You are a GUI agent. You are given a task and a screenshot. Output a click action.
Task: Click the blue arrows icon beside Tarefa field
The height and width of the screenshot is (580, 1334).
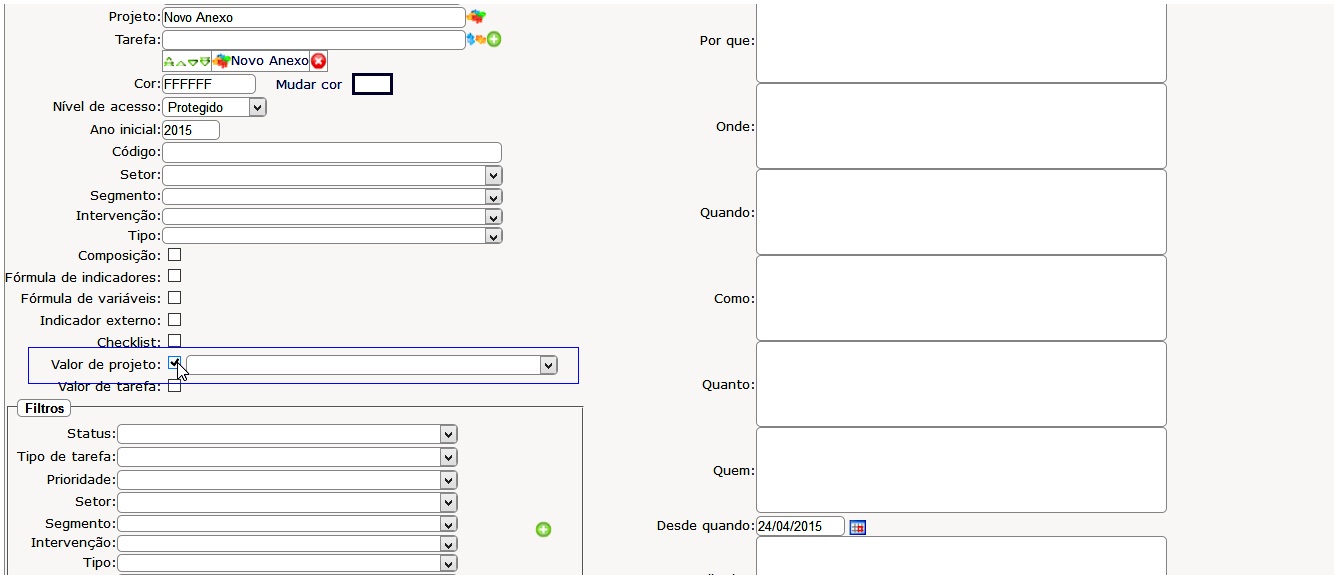click(471, 40)
